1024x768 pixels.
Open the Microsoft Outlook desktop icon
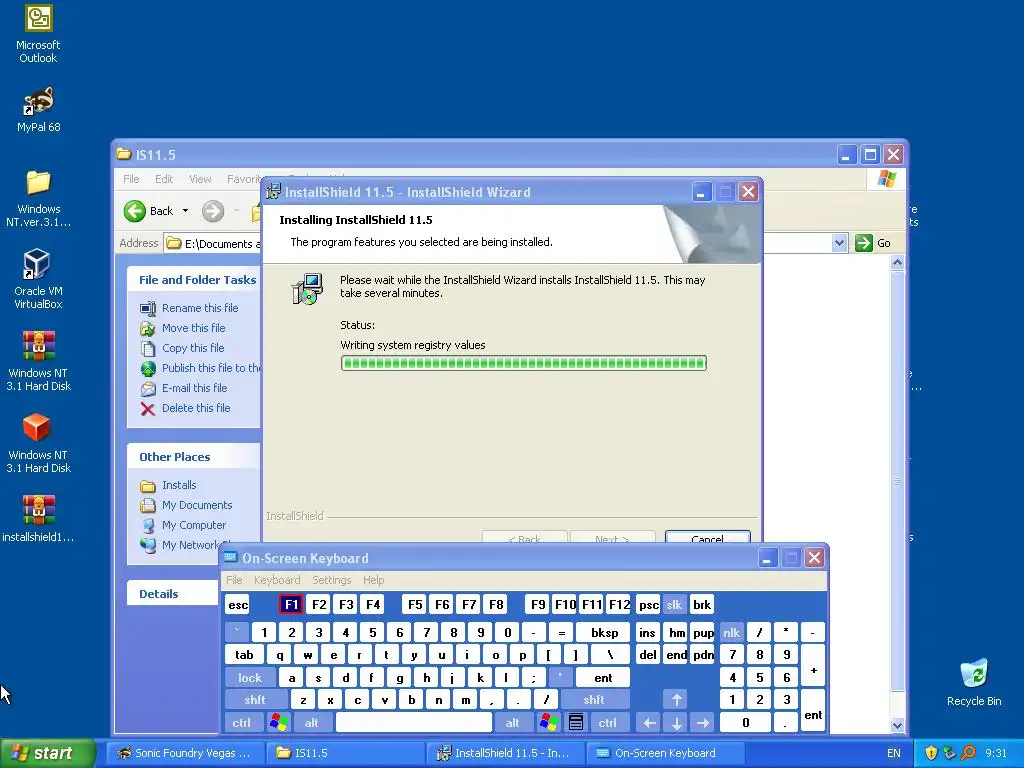point(38,33)
